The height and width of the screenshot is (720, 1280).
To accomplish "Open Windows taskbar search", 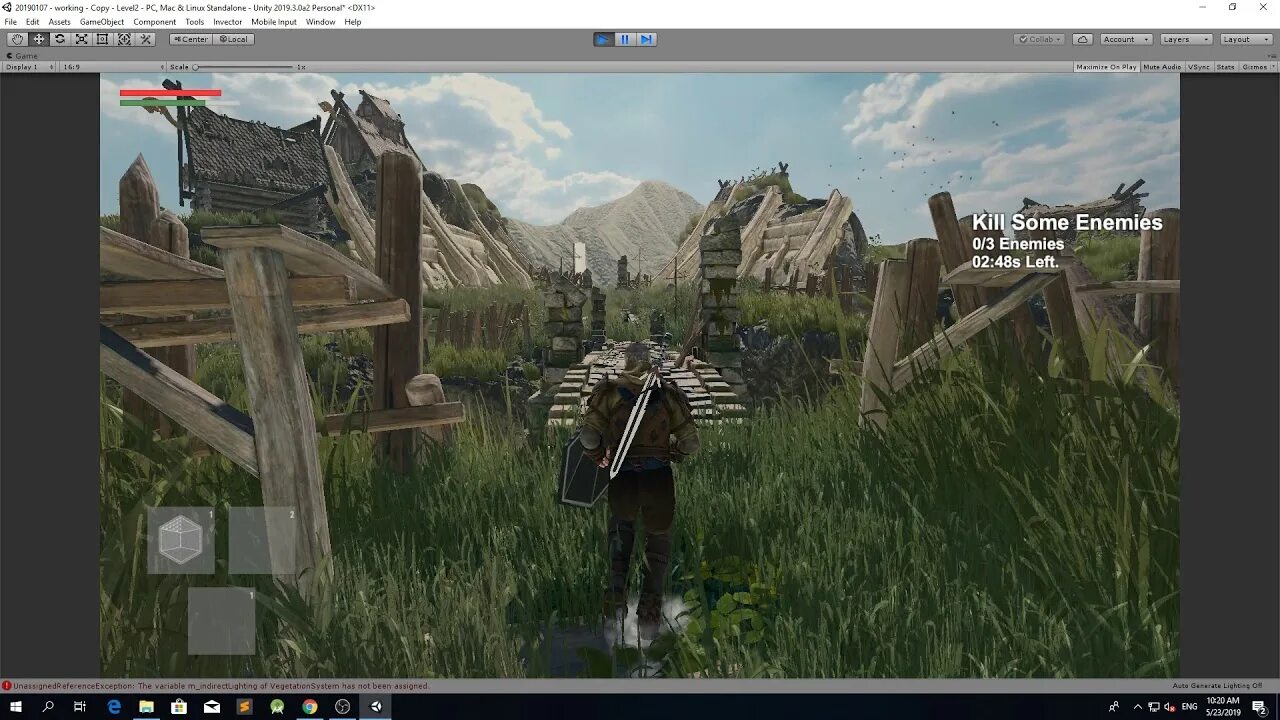I will [x=48, y=706].
